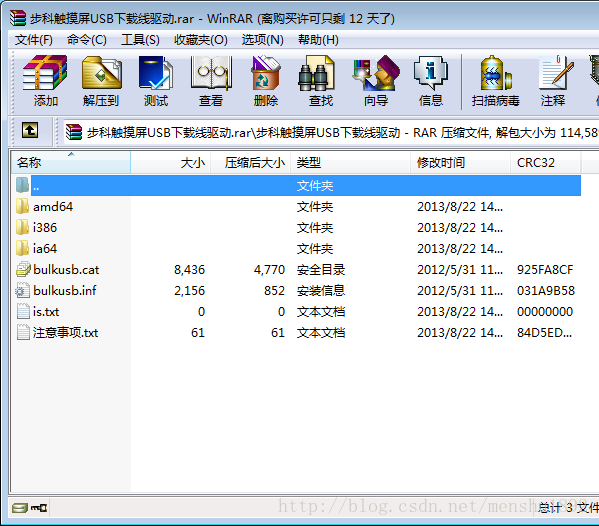Select the i386 folder name

(45, 228)
